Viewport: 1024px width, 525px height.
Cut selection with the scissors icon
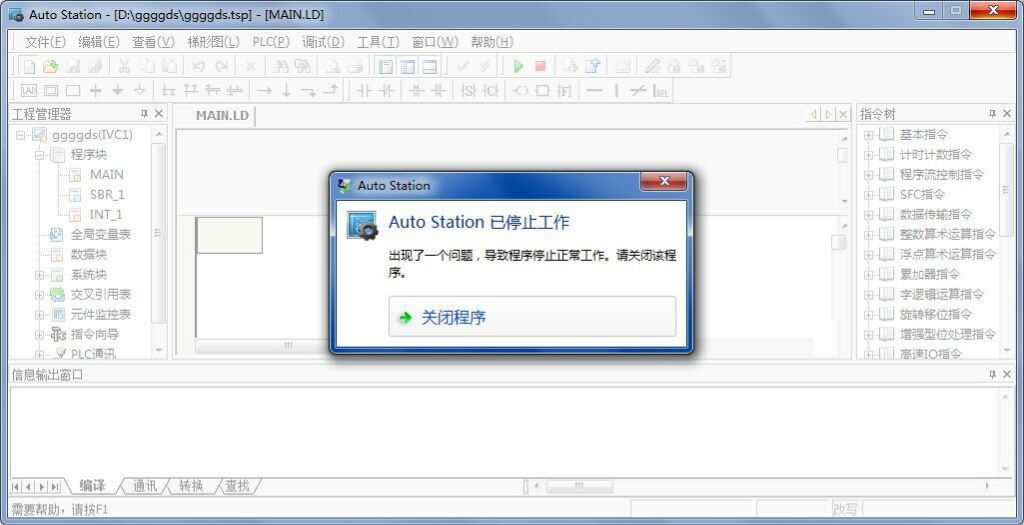pyautogui.click(x=124, y=66)
